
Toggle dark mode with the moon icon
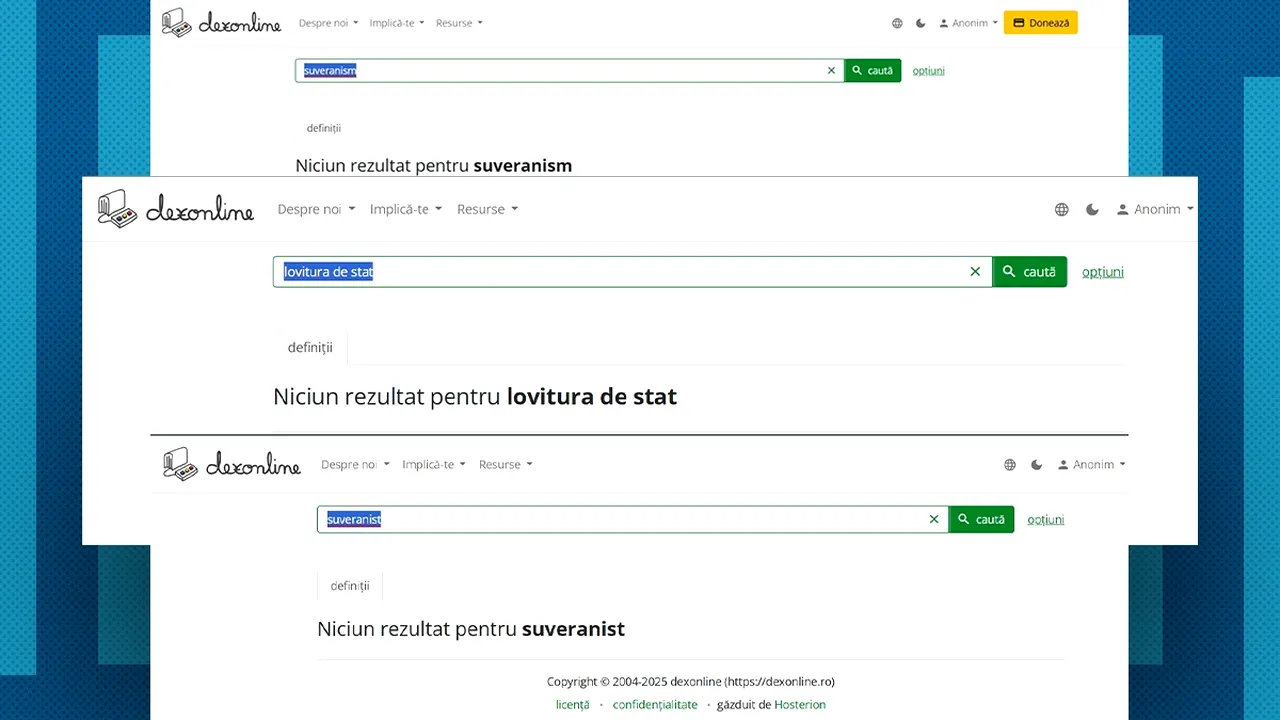point(1092,209)
